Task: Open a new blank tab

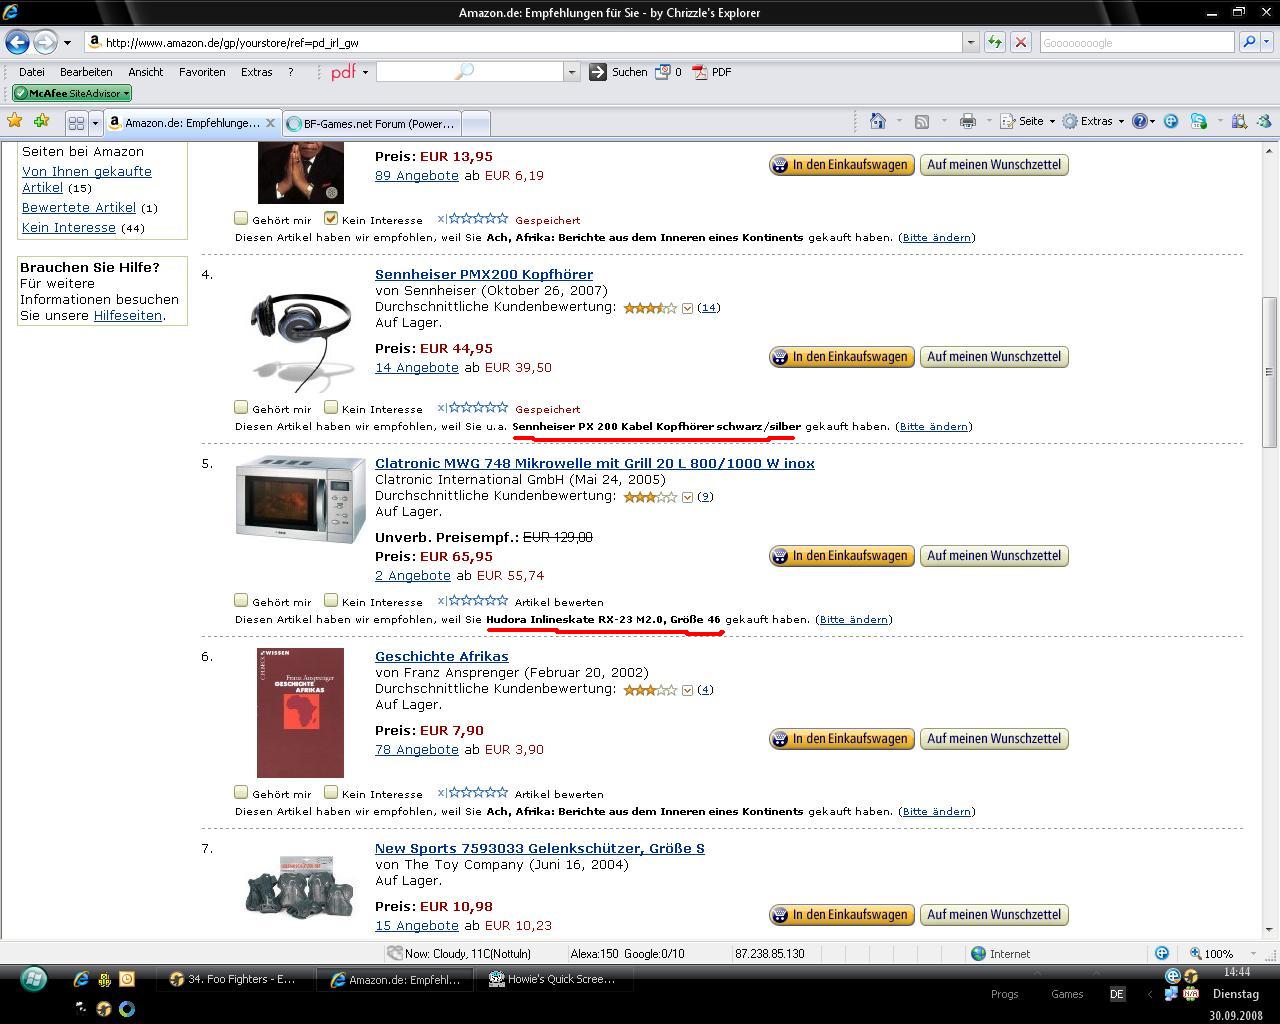Action: coord(476,123)
